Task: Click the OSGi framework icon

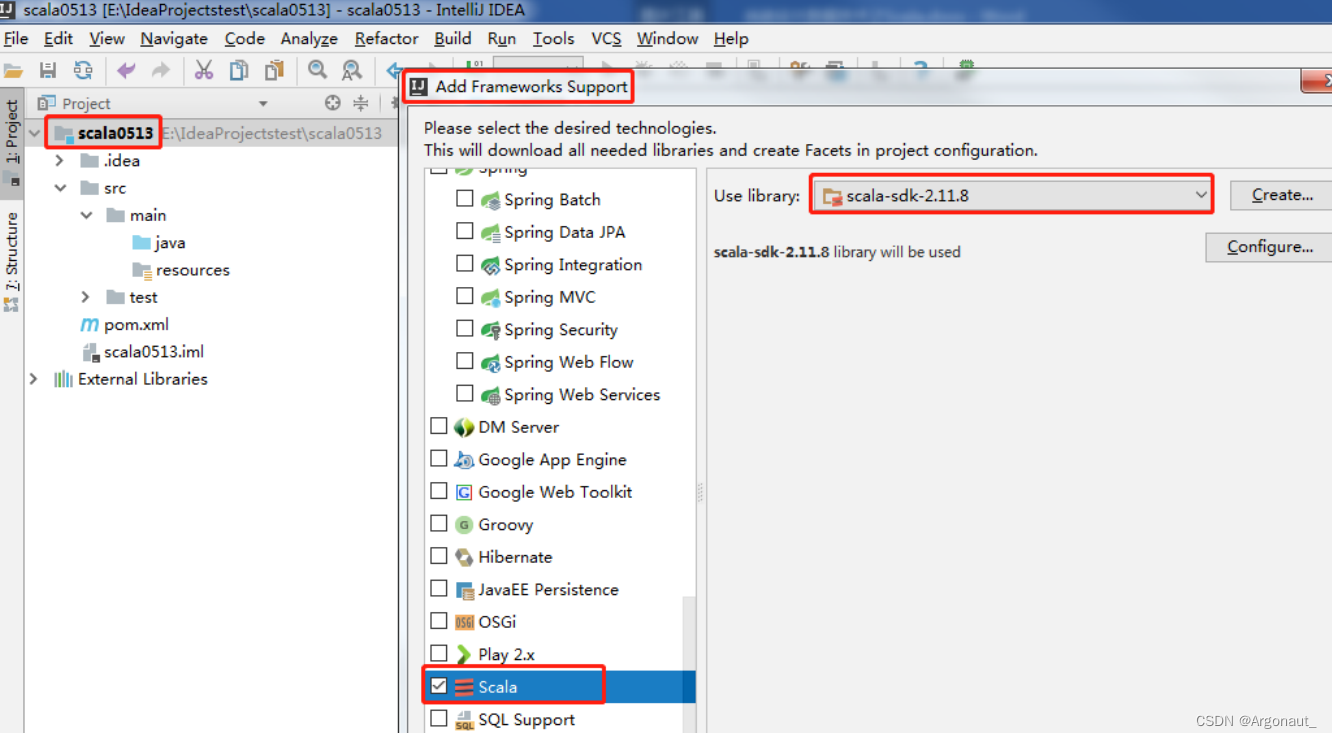Action: point(464,622)
